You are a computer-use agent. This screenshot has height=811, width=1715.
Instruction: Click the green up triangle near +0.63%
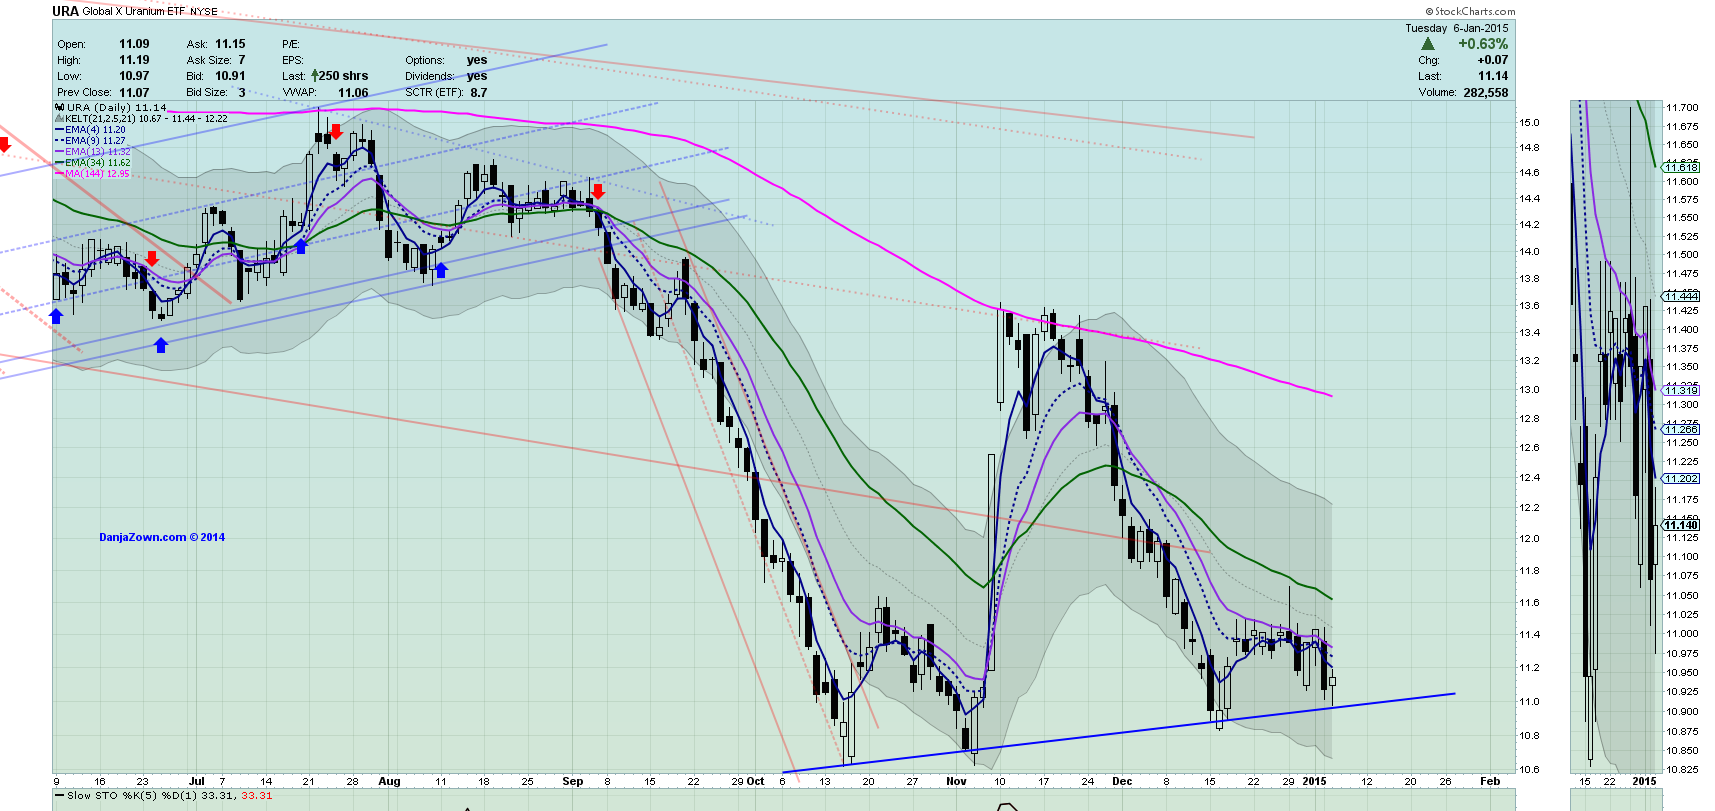1428,44
